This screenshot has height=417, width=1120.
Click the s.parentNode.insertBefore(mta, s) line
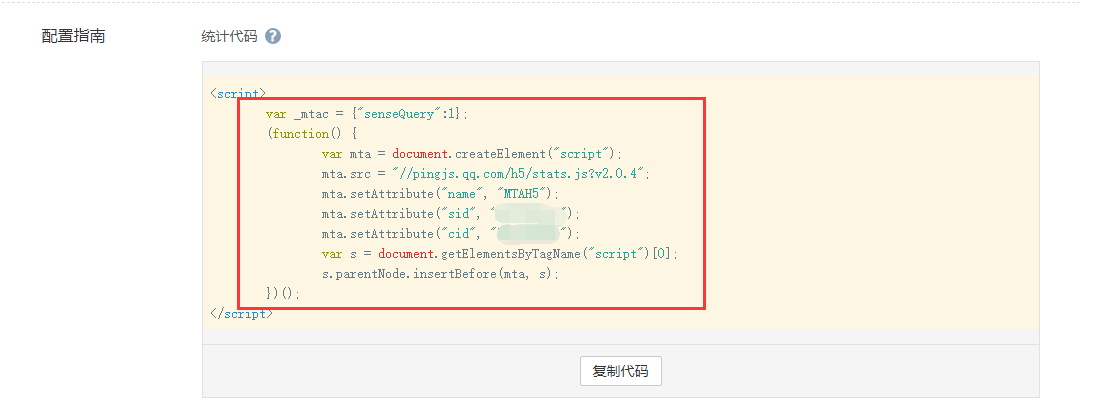[440, 273]
